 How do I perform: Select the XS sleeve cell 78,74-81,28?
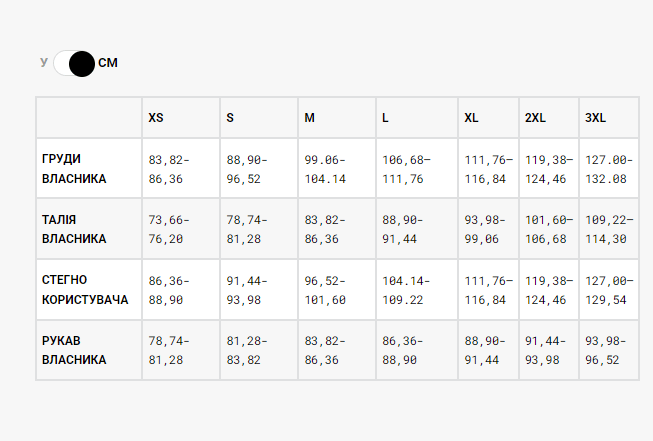click(x=169, y=350)
